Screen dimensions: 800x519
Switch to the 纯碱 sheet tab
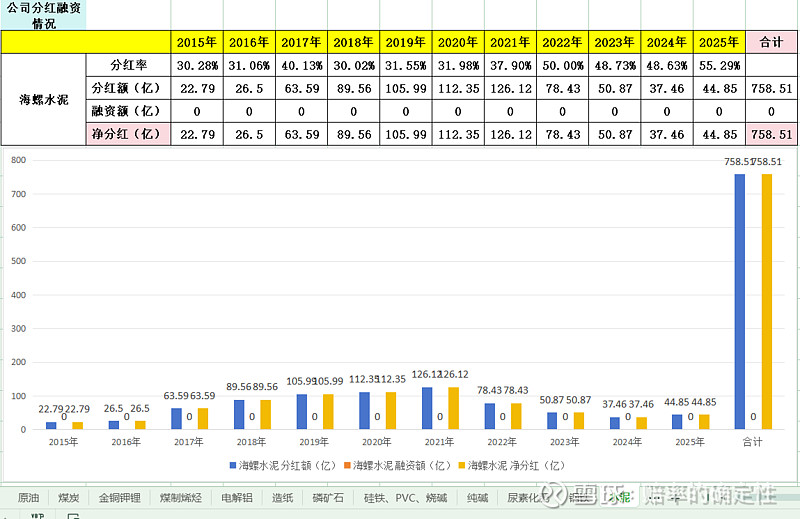pyautogui.click(x=477, y=498)
